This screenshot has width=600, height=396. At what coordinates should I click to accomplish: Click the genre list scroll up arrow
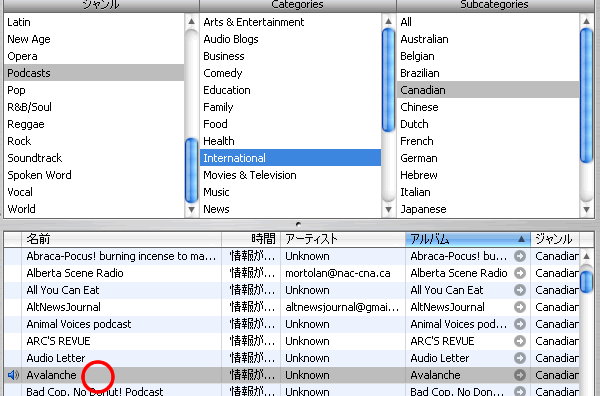pos(191,21)
